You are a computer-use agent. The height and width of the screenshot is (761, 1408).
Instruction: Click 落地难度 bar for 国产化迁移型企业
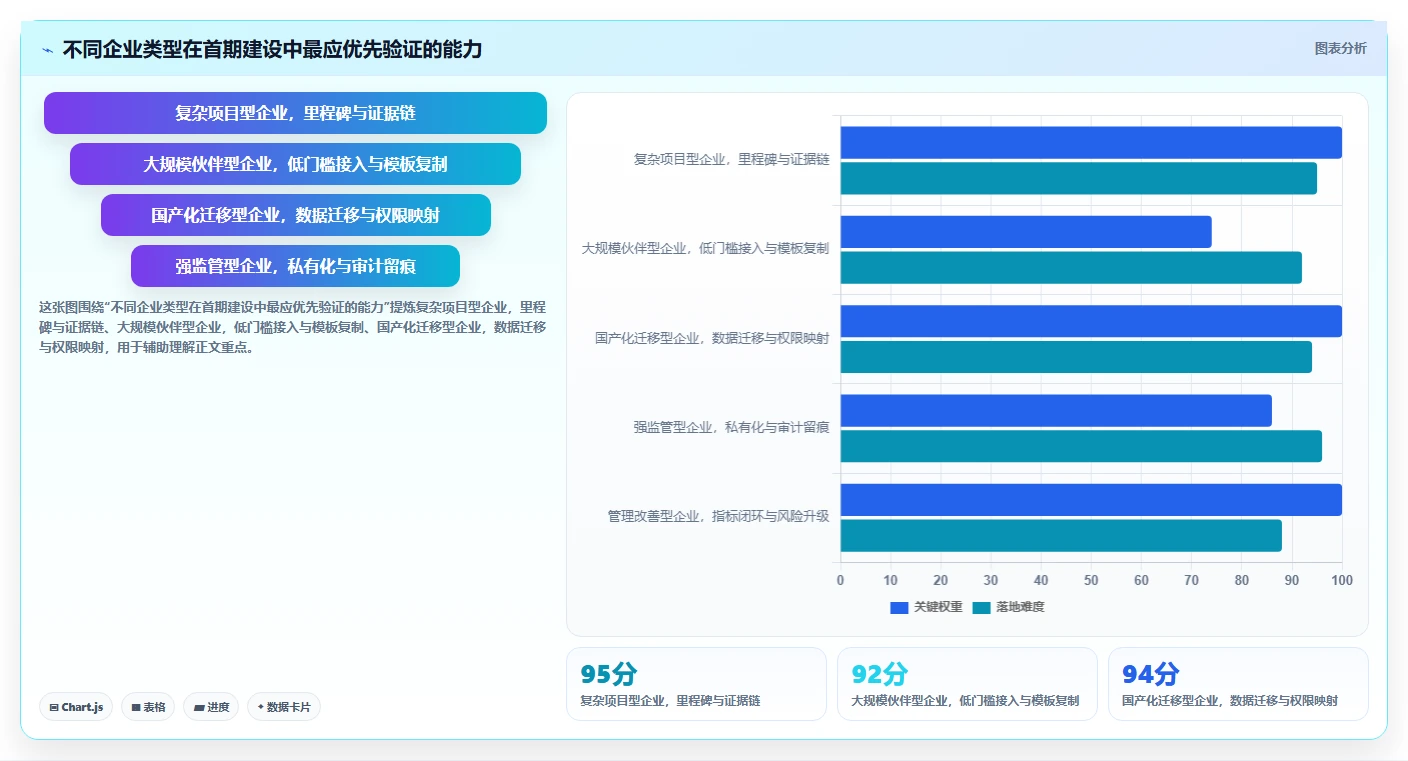pyautogui.click(x=1076, y=357)
